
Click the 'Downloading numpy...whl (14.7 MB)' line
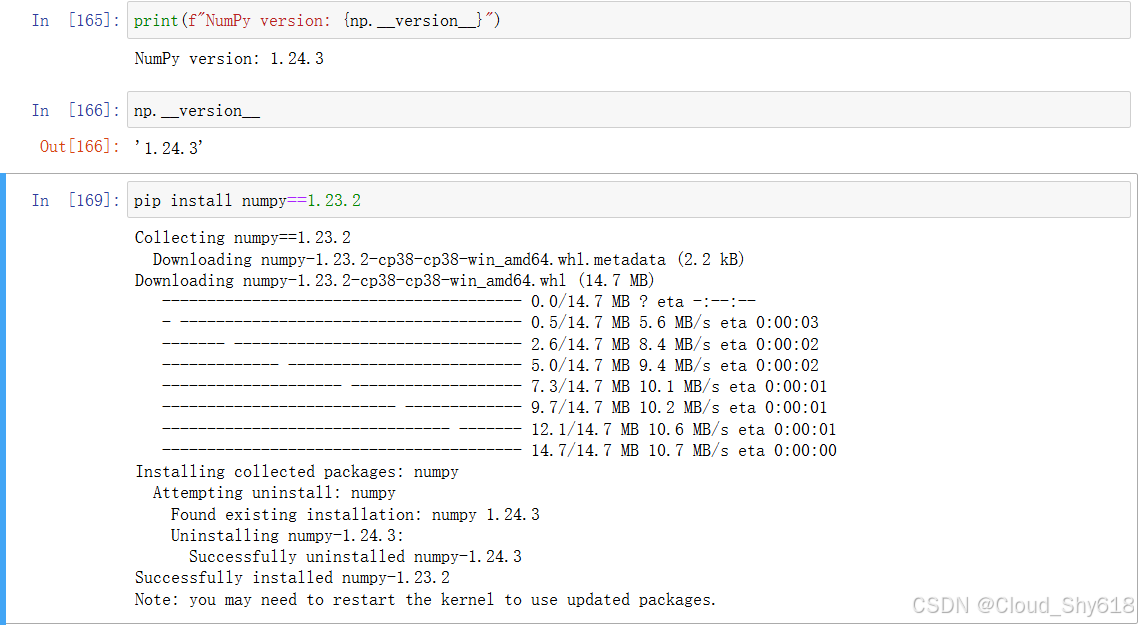coord(394,280)
